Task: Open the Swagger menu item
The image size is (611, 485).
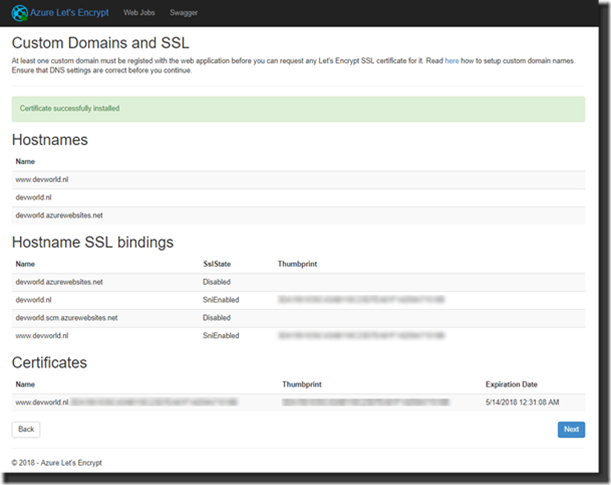Action: (184, 12)
